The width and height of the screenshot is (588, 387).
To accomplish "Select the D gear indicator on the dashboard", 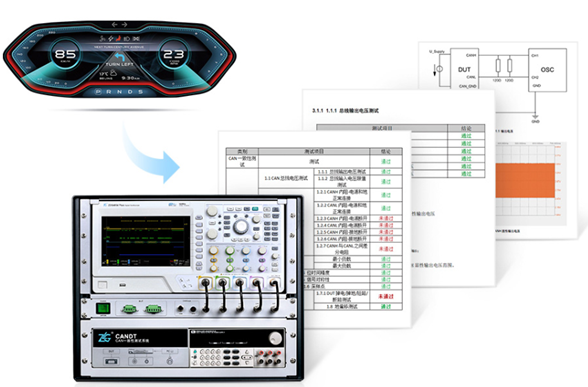I will [130, 92].
